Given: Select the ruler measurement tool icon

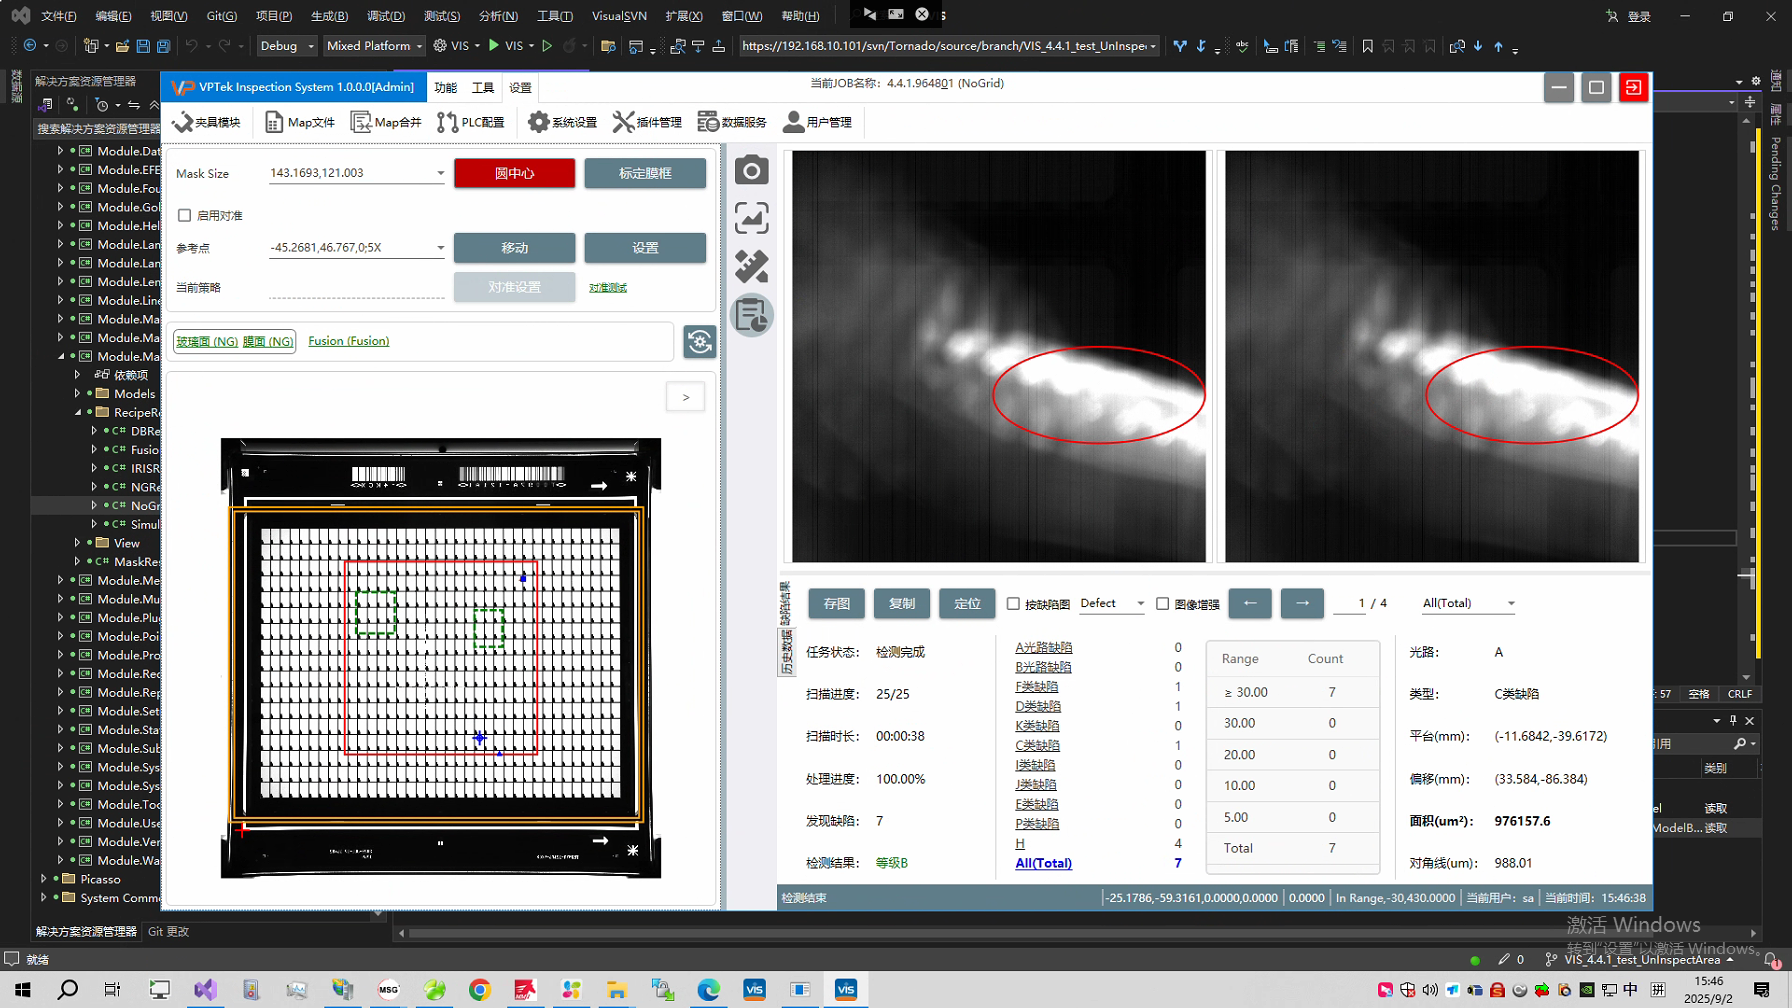Looking at the screenshot, I should [751, 267].
